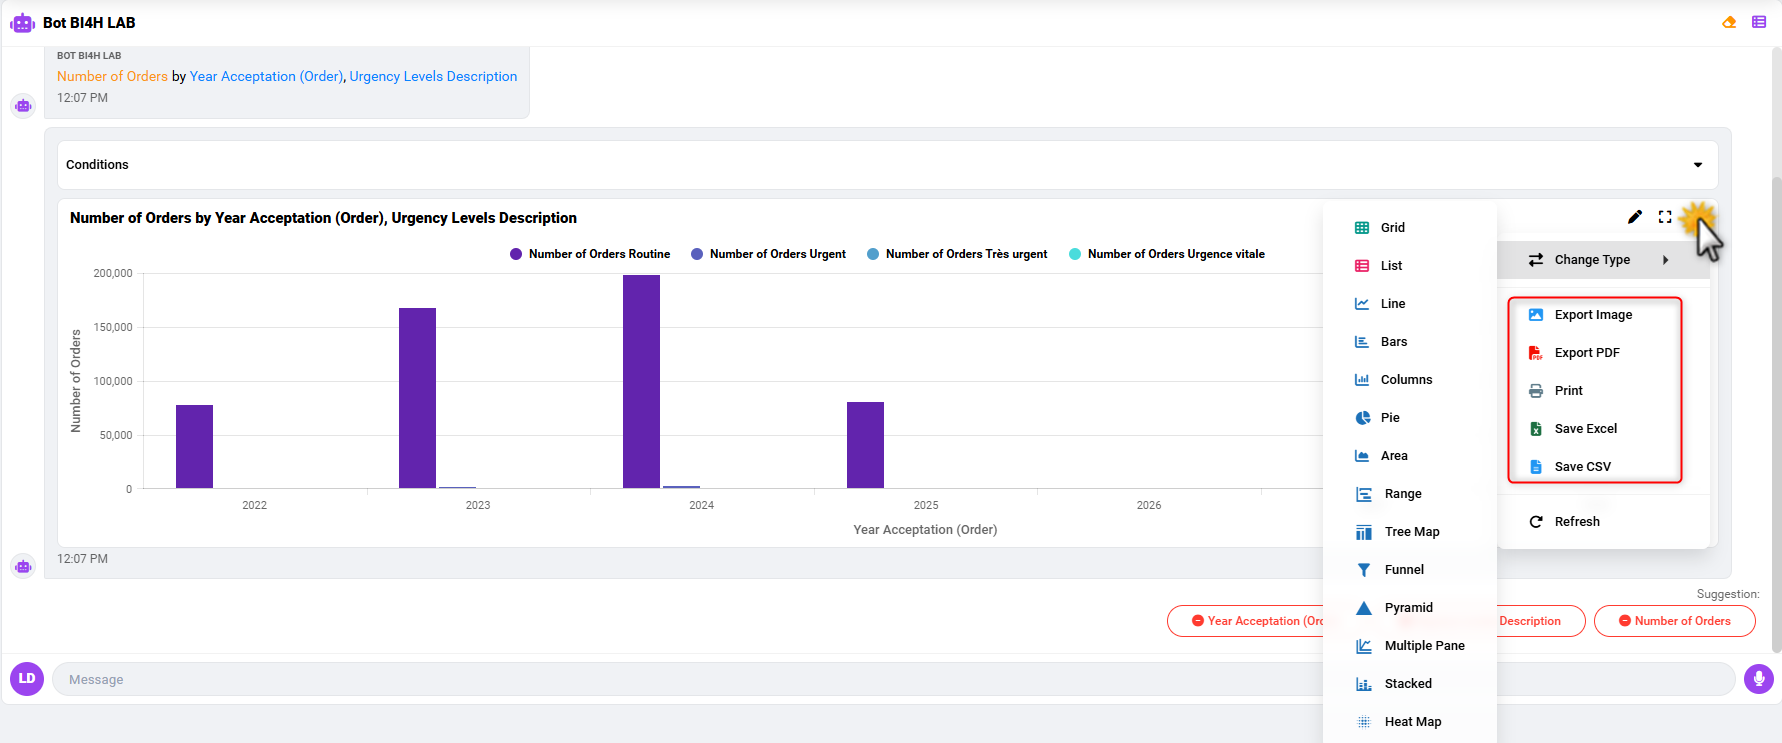Screen dimensions: 1782x743
Task: Save chart data as Excel
Action: coord(1585,429)
